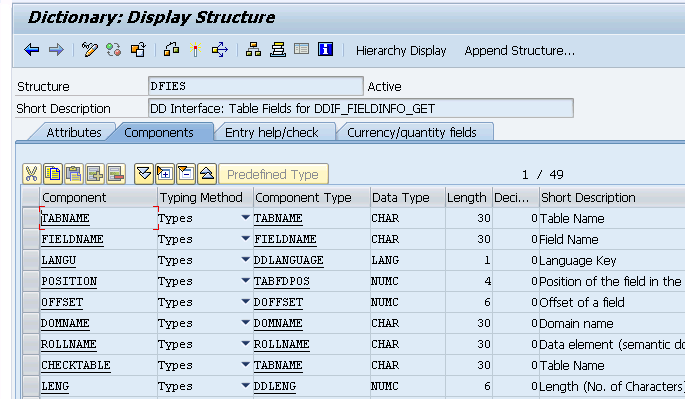Click the Insert Row icon in table toolbar
Image resolution: width=685 pixels, height=399 pixels.
point(95,174)
